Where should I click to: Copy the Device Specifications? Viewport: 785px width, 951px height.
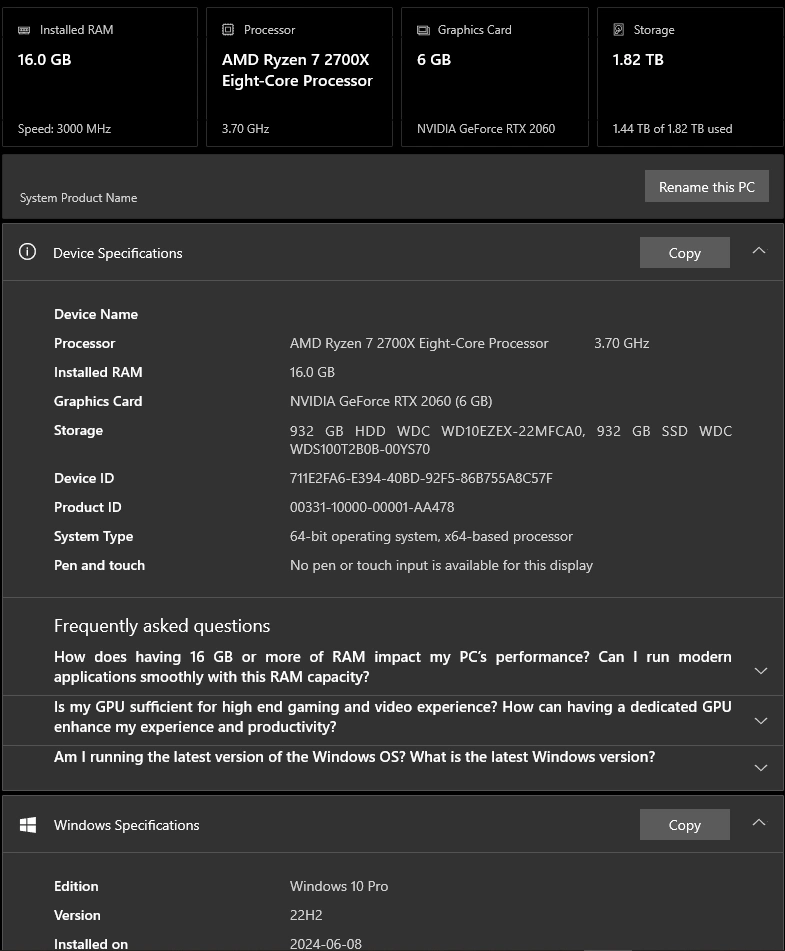684,253
